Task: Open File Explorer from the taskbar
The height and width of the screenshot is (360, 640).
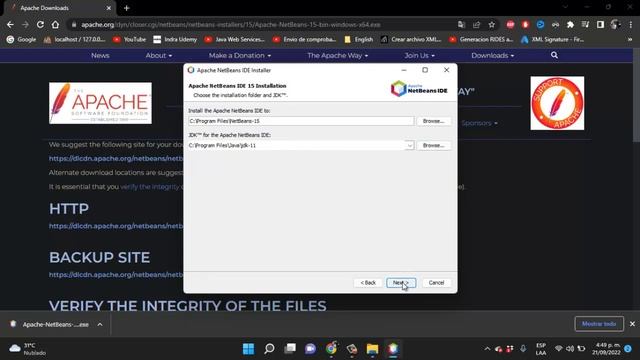Action: [372, 349]
